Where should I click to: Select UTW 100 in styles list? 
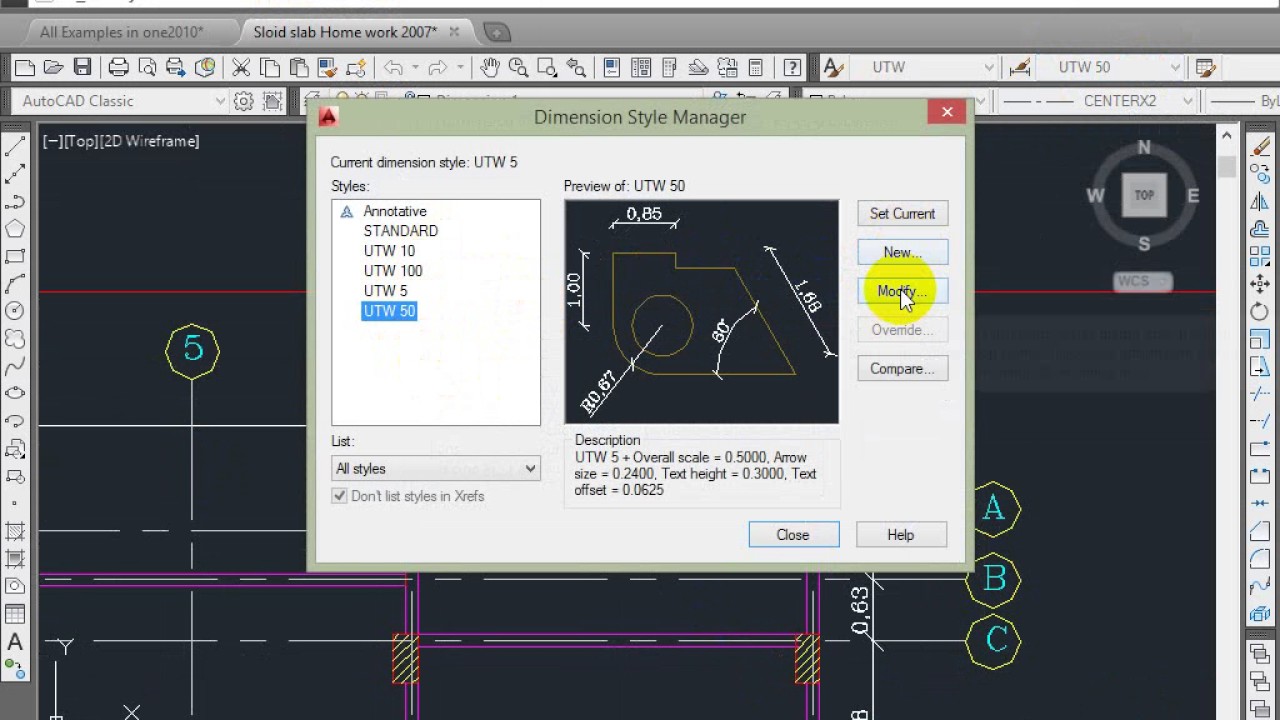393,271
